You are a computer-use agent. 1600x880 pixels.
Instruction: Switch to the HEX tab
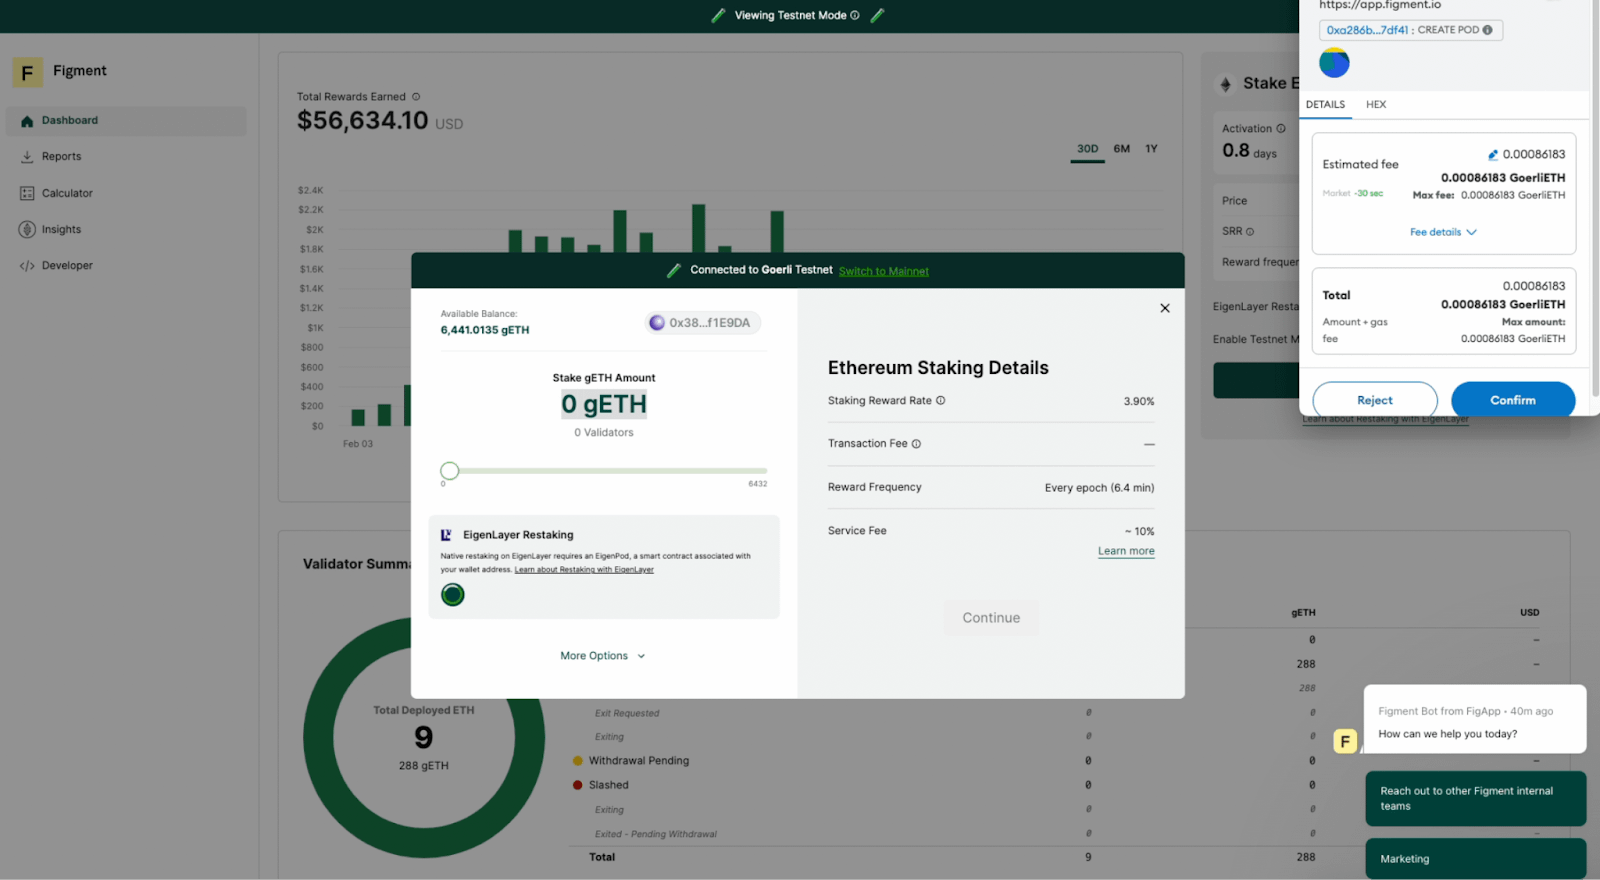[x=1376, y=105]
